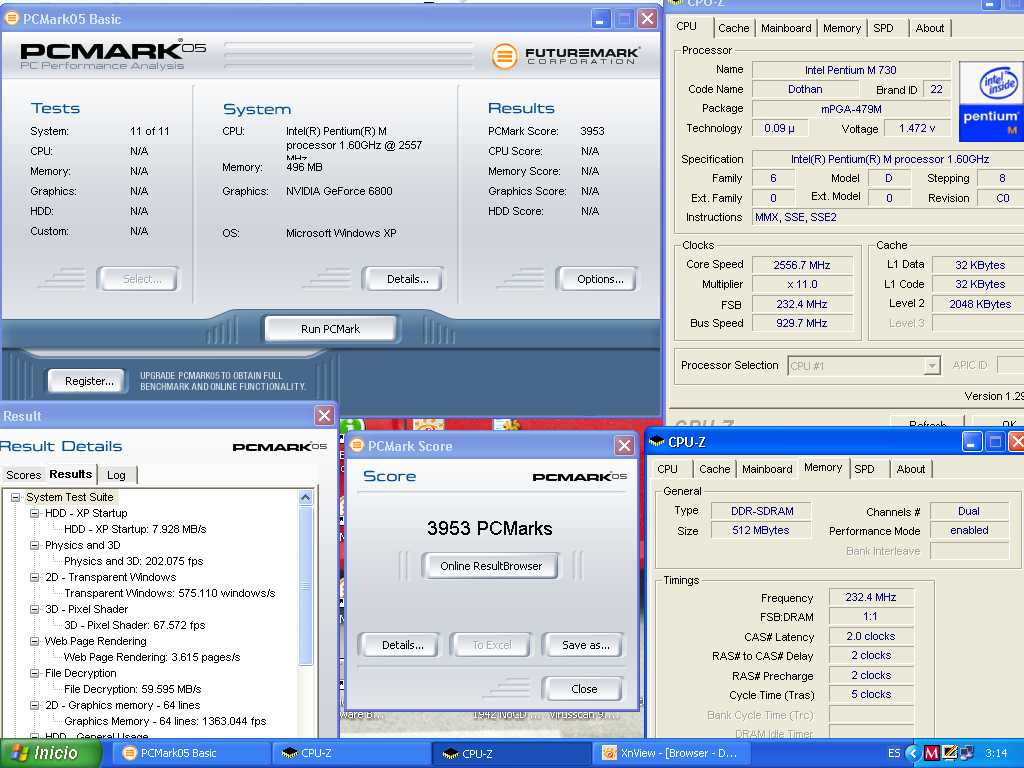Switch to Scores tab in Result Details
Screen dimensions: 1024x768
(x=24, y=475)
